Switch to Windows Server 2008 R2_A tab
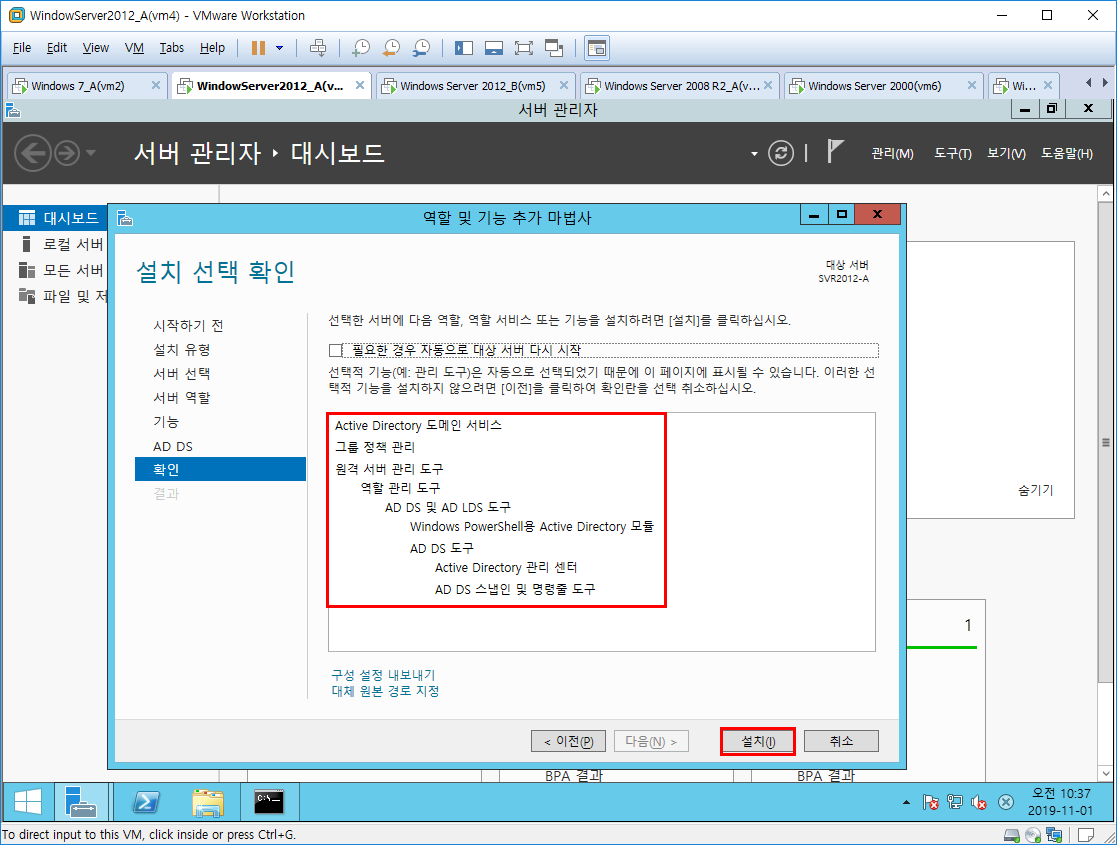Image resolution: width=1117 pixels, height=845 pixels. pos(682,85)
